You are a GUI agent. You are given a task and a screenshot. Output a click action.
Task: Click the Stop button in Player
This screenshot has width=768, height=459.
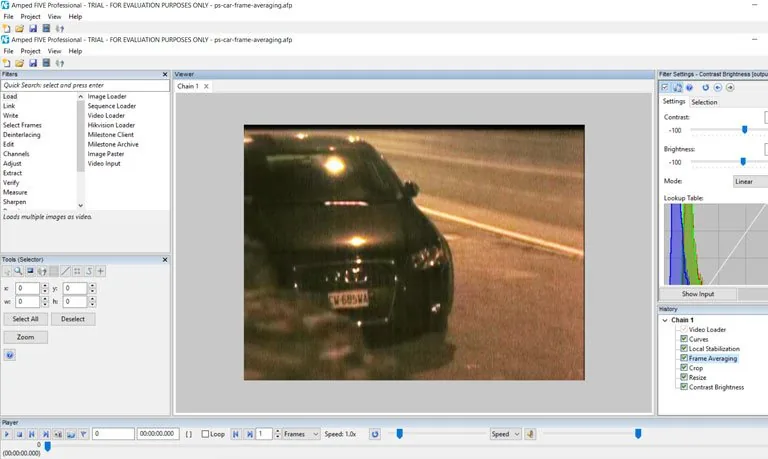(x=20, y=434)
